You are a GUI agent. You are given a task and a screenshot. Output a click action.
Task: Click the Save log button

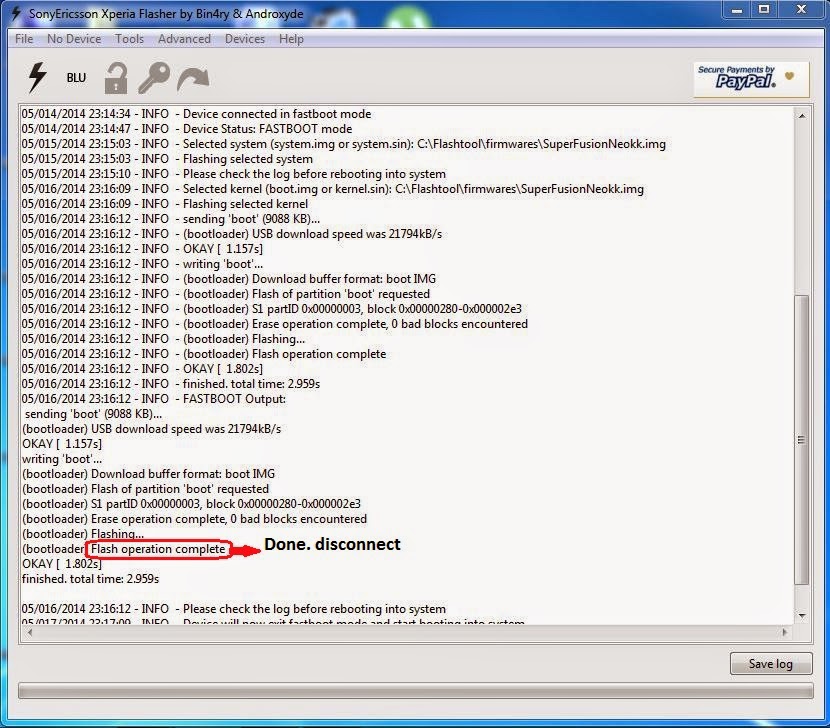click(x=771, y=663)
